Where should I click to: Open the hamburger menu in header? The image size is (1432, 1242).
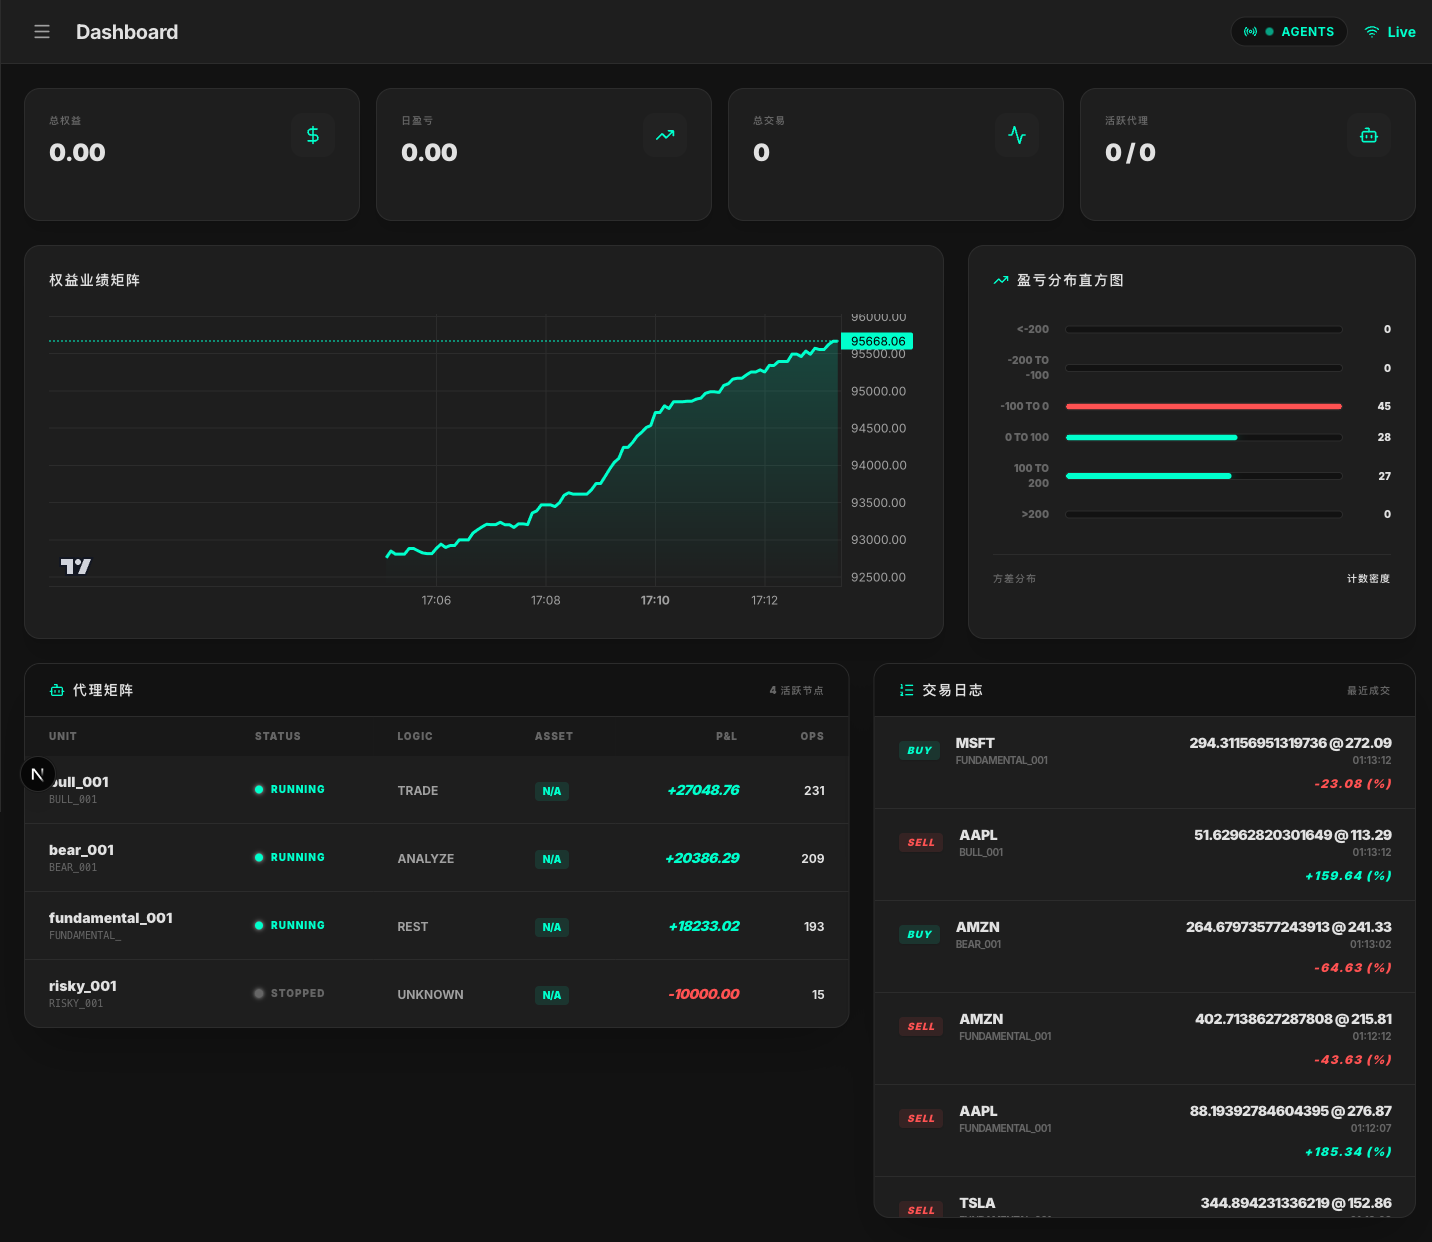(x=42, y=32)
